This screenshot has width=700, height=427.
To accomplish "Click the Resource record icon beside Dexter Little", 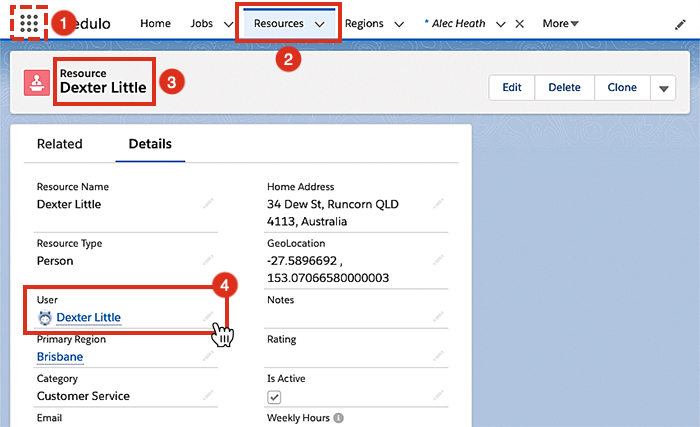I will 38,83.
